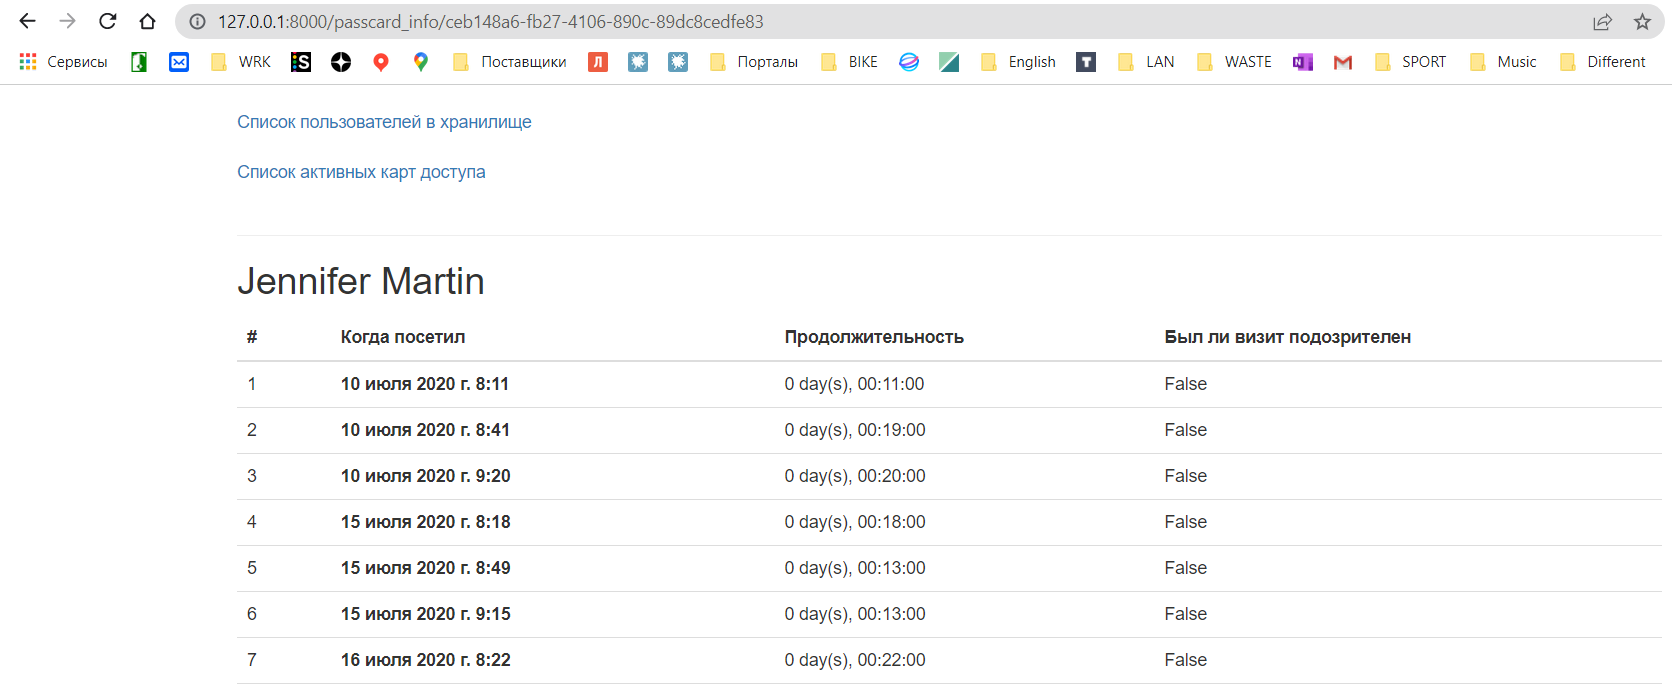The width and height of the screenshot is (1672, 685).
Task: Share this page via the share icon
Action: [1602, 22]
